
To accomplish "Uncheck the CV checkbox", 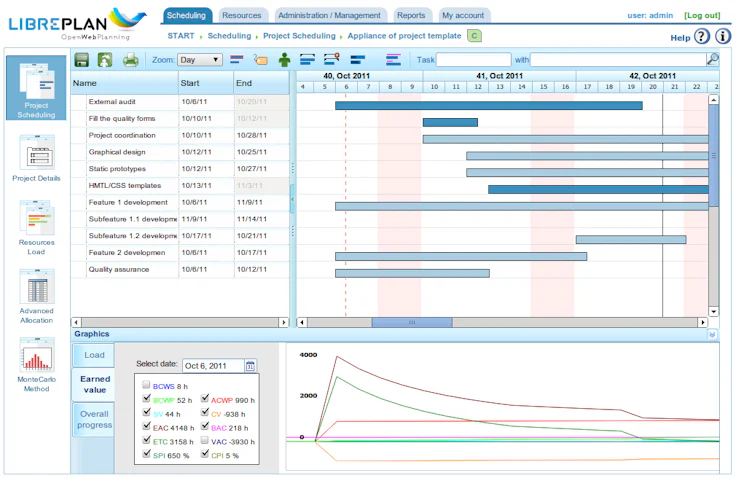I will pos(205,413).
